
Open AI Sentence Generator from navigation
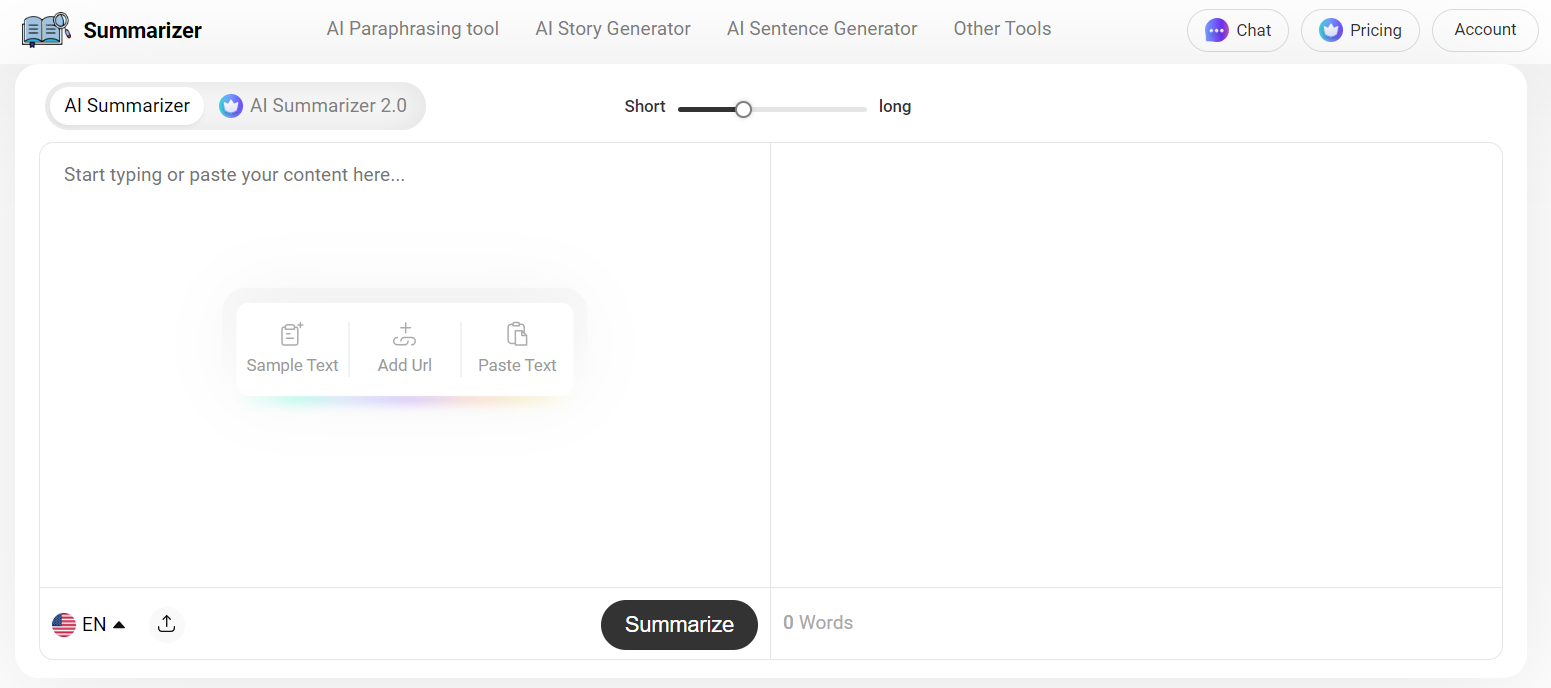click(822, 29)
